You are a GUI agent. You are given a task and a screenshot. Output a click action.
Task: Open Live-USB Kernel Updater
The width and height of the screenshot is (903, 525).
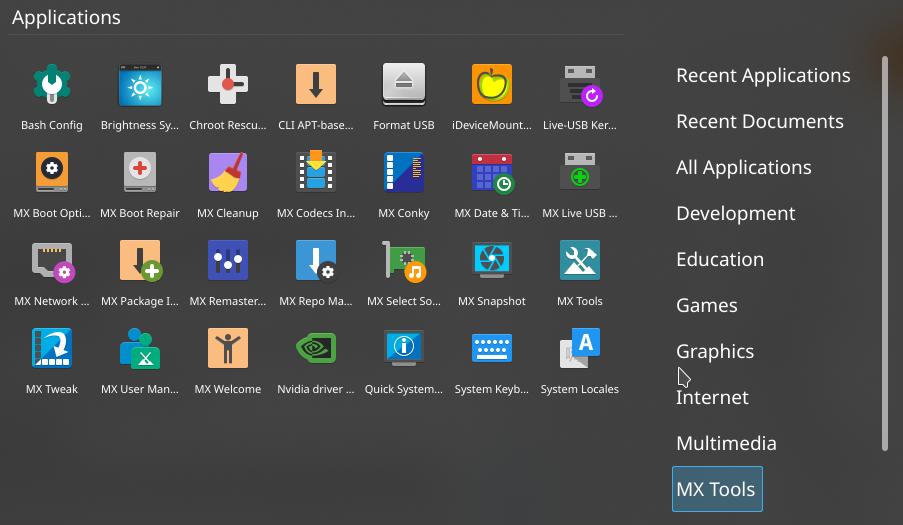580,85
